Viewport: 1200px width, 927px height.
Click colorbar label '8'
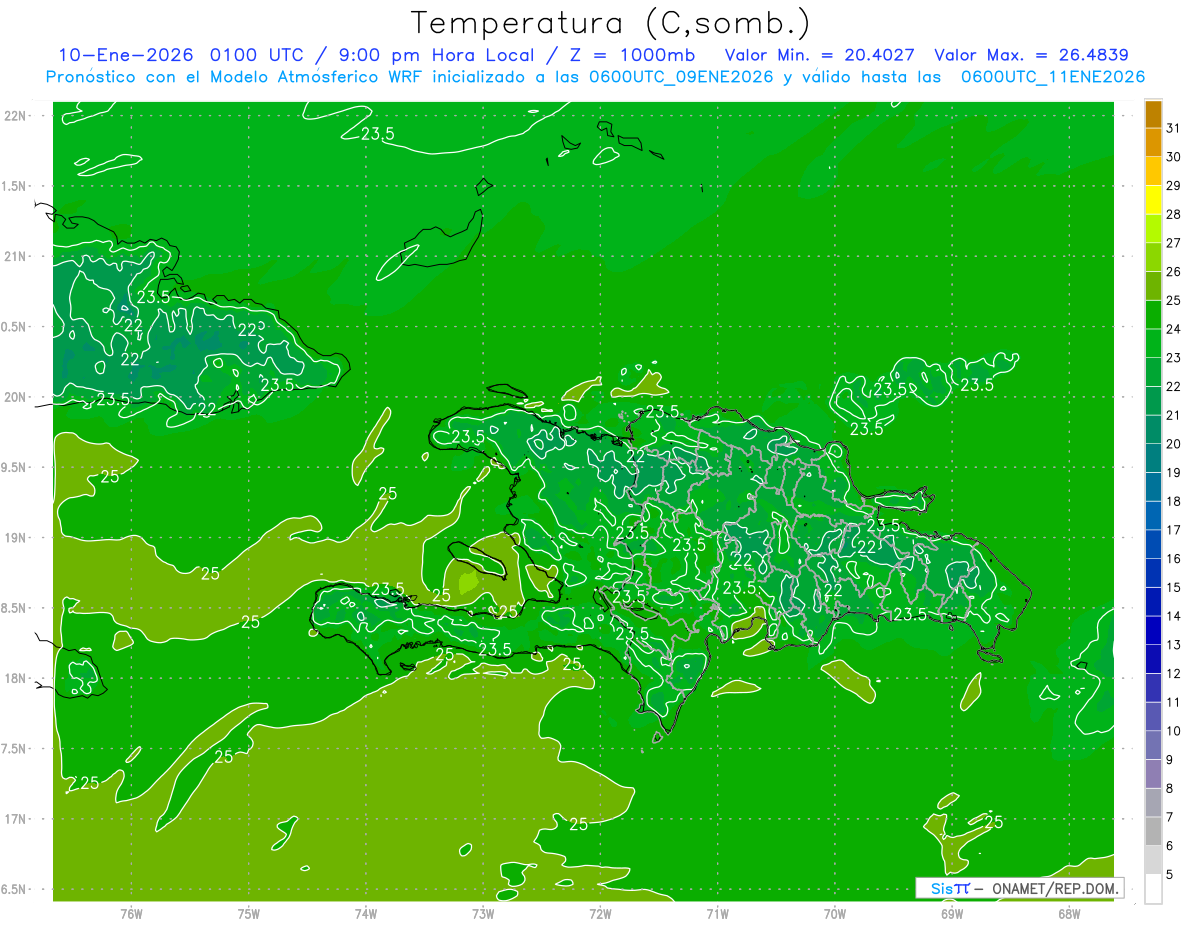[1170, 788]
